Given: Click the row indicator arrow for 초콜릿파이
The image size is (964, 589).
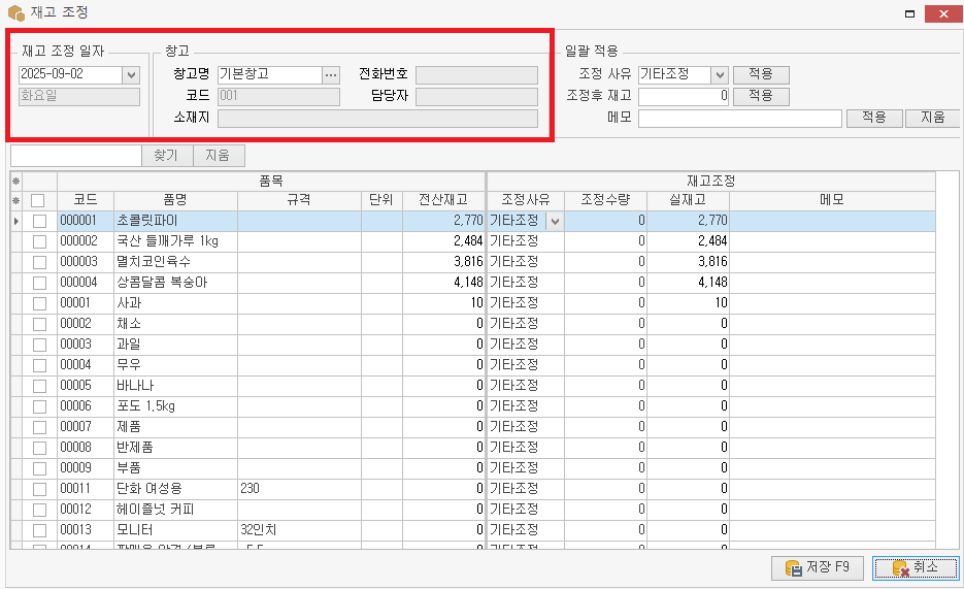Looking at the screenshot, I should point(16,220).
